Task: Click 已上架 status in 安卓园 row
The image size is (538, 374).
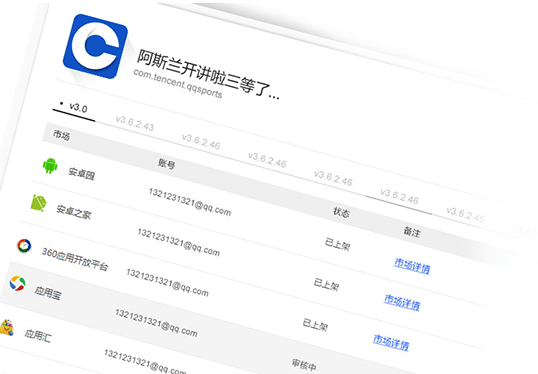Action: 337,244
